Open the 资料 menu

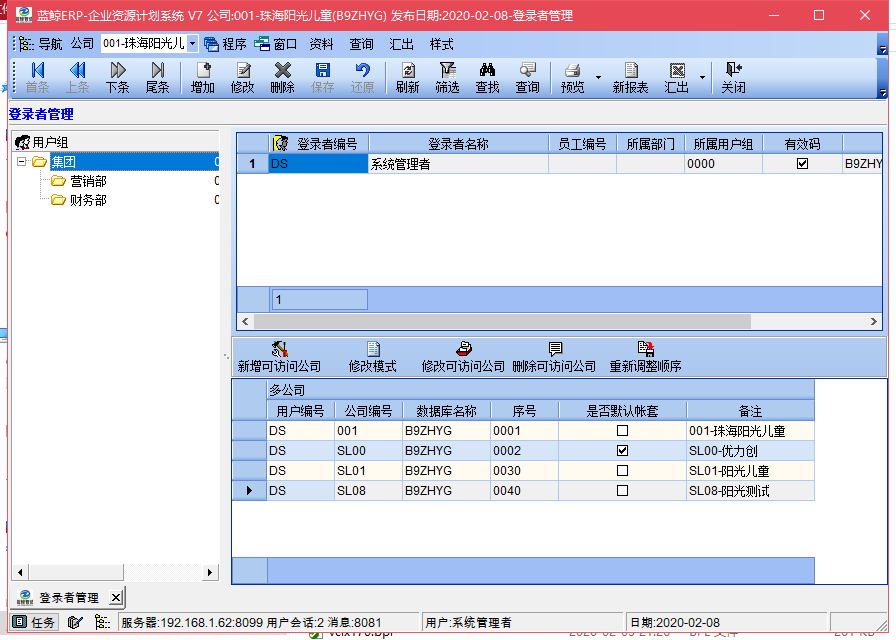coord(321,44)
